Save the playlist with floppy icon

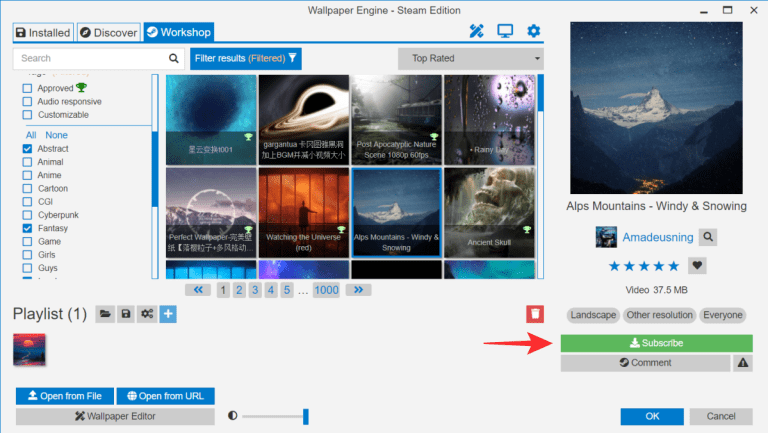pyautogui.click(x=126, y=314)
